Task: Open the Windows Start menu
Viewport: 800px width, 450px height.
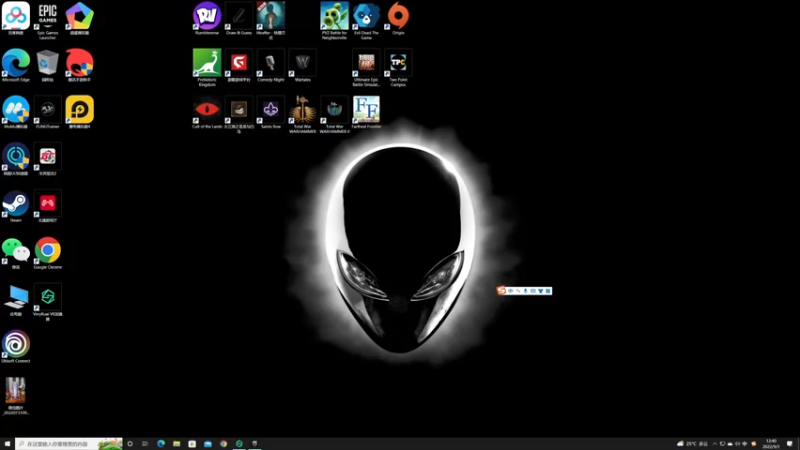Action: [7, 444]
